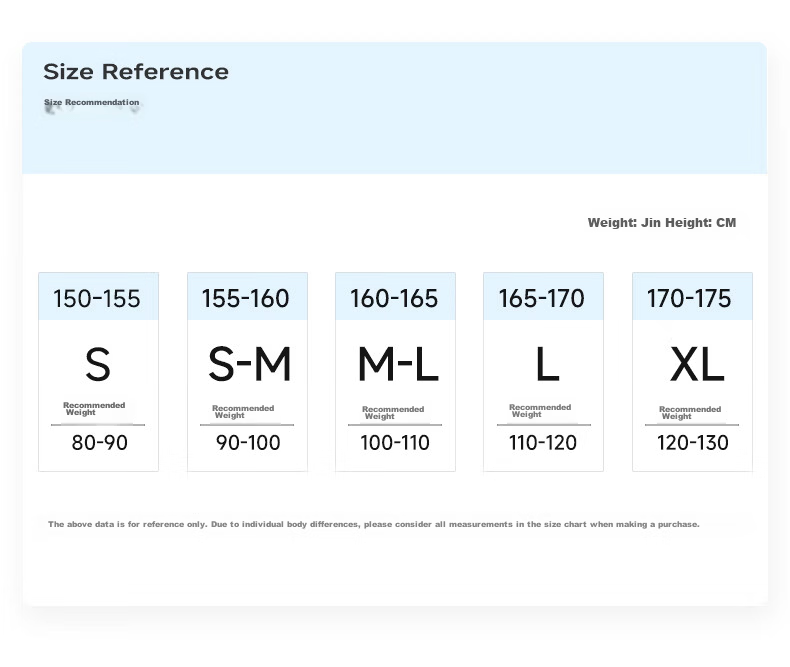Image resolution: width=790 pixels, height=667 pixels.
Task: Click the size S label
Action: point(98,364)
